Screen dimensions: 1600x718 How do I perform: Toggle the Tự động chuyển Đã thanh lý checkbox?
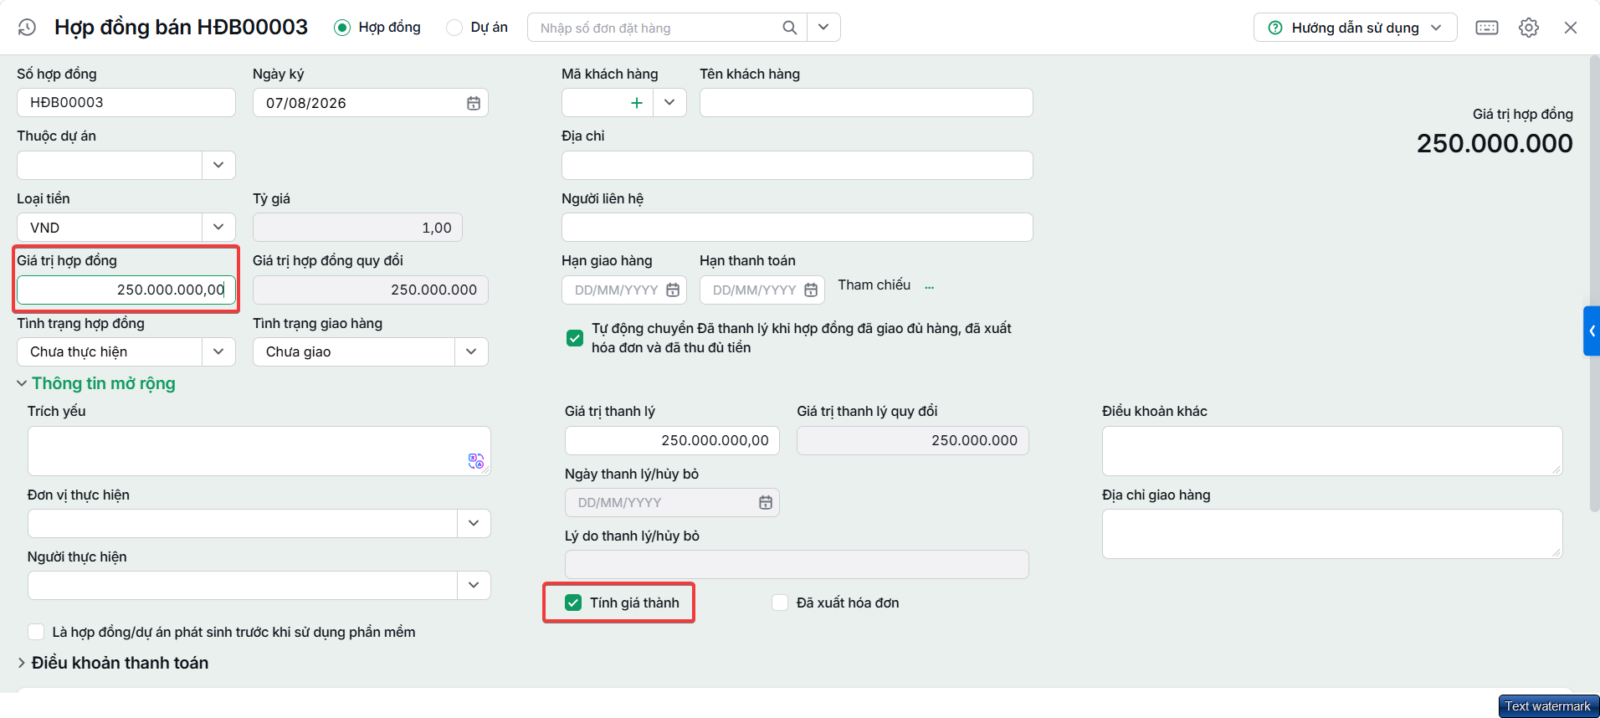[x=575, y=338]
